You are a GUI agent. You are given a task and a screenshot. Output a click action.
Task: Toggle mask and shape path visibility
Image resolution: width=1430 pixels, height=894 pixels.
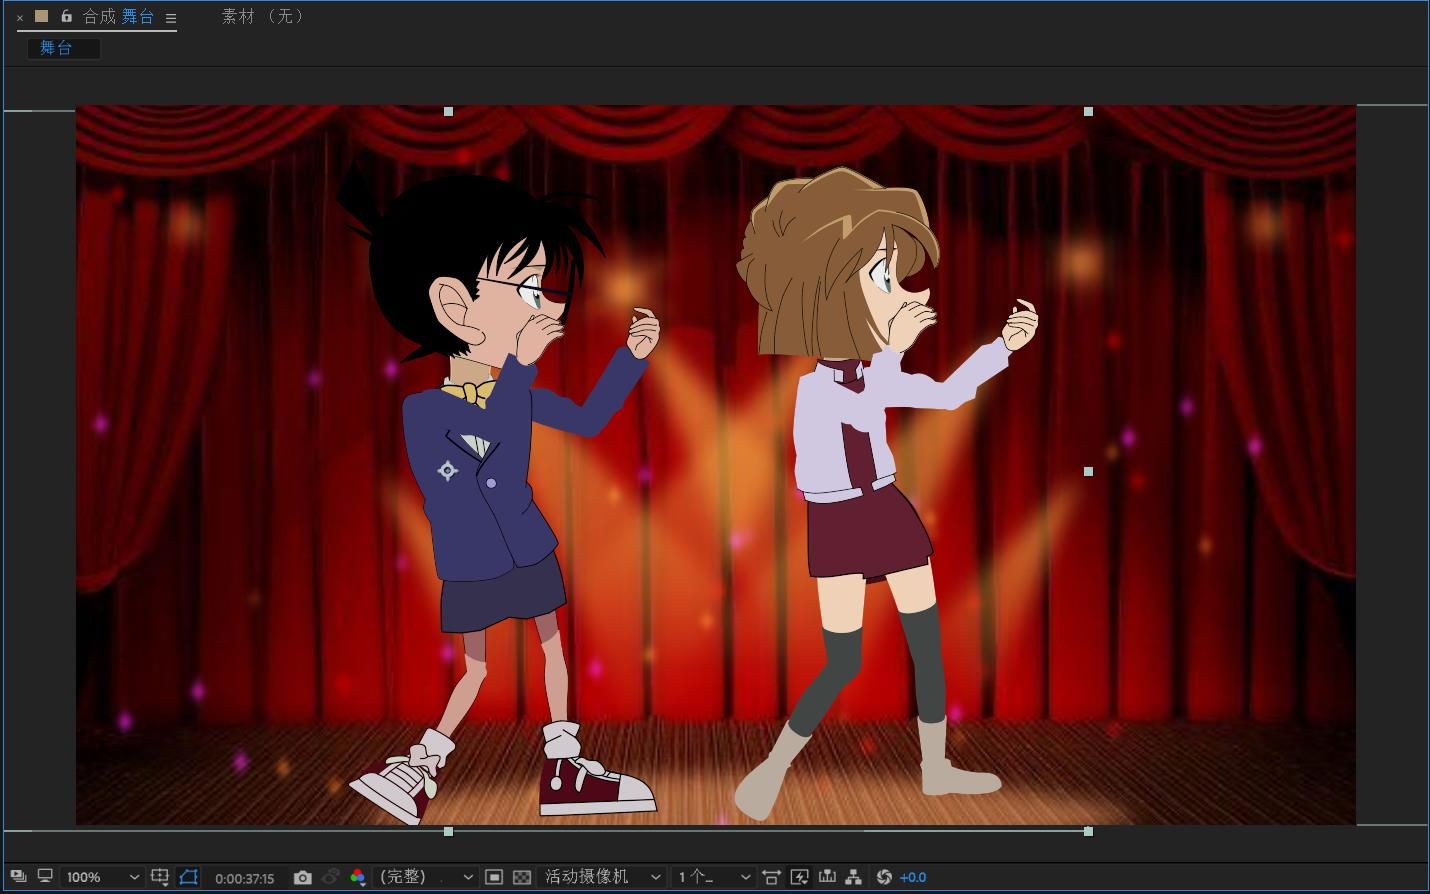188,877
